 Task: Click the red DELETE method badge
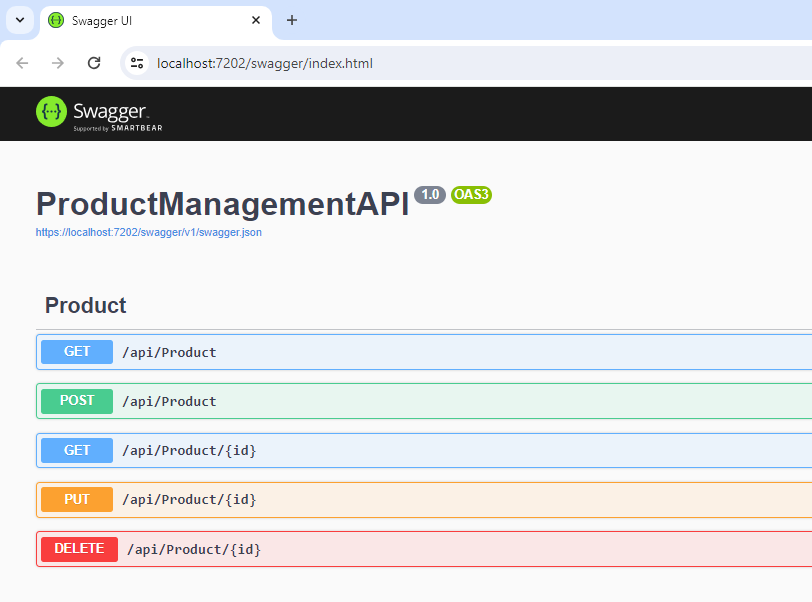click(x=79, y=549)
